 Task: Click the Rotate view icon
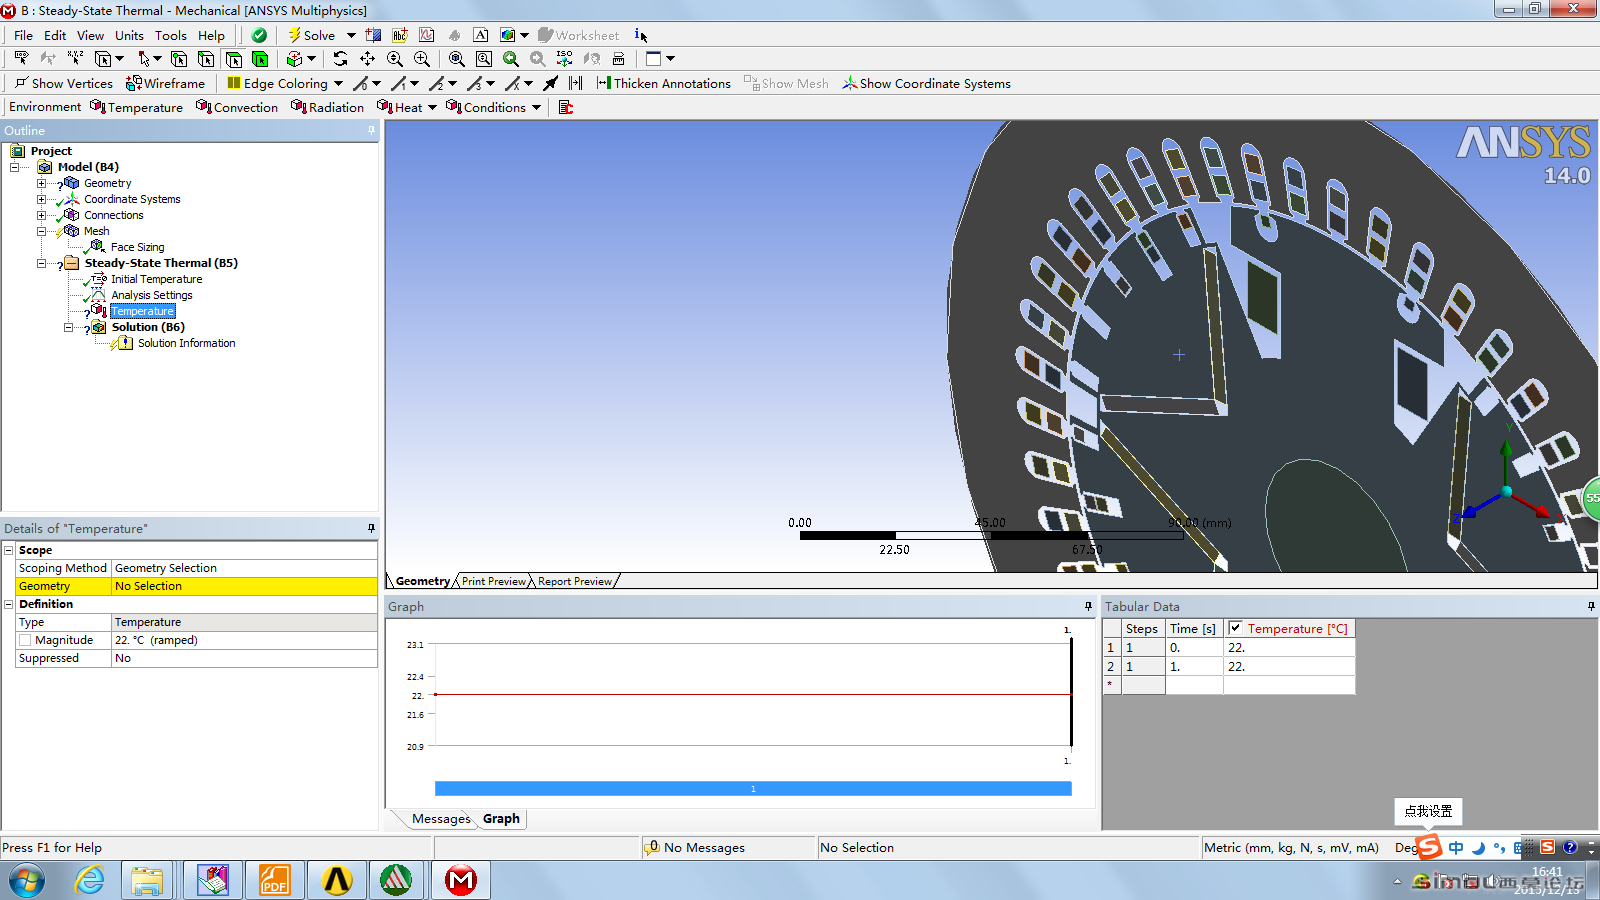(x=340, y=59)
